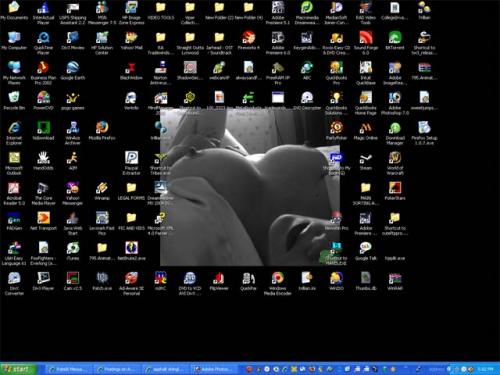Open the Acrobat Reader 5.0 shortcut
Screen dimensions: 500x375
[14, 193]
